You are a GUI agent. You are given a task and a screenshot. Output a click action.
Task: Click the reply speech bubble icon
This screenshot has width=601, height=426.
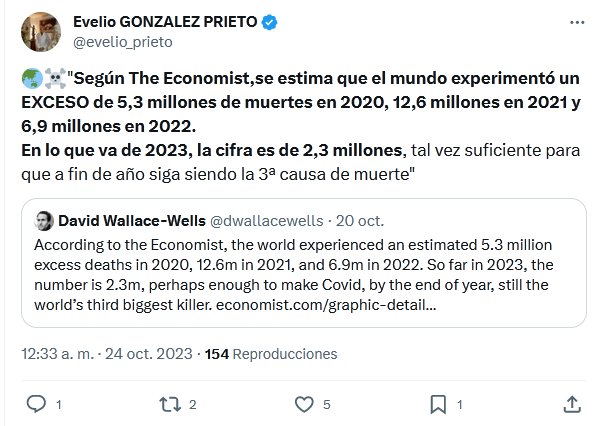36,404
